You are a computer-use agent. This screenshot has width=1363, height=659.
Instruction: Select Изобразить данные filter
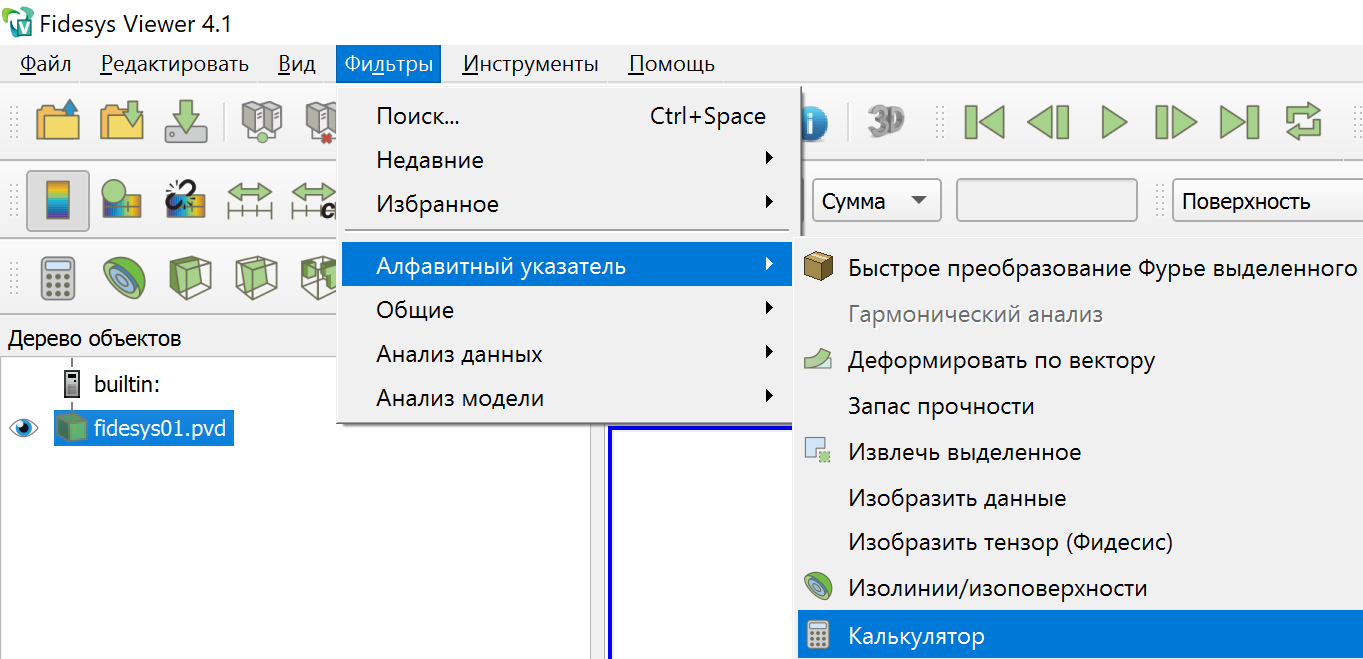click(1080, 498)
